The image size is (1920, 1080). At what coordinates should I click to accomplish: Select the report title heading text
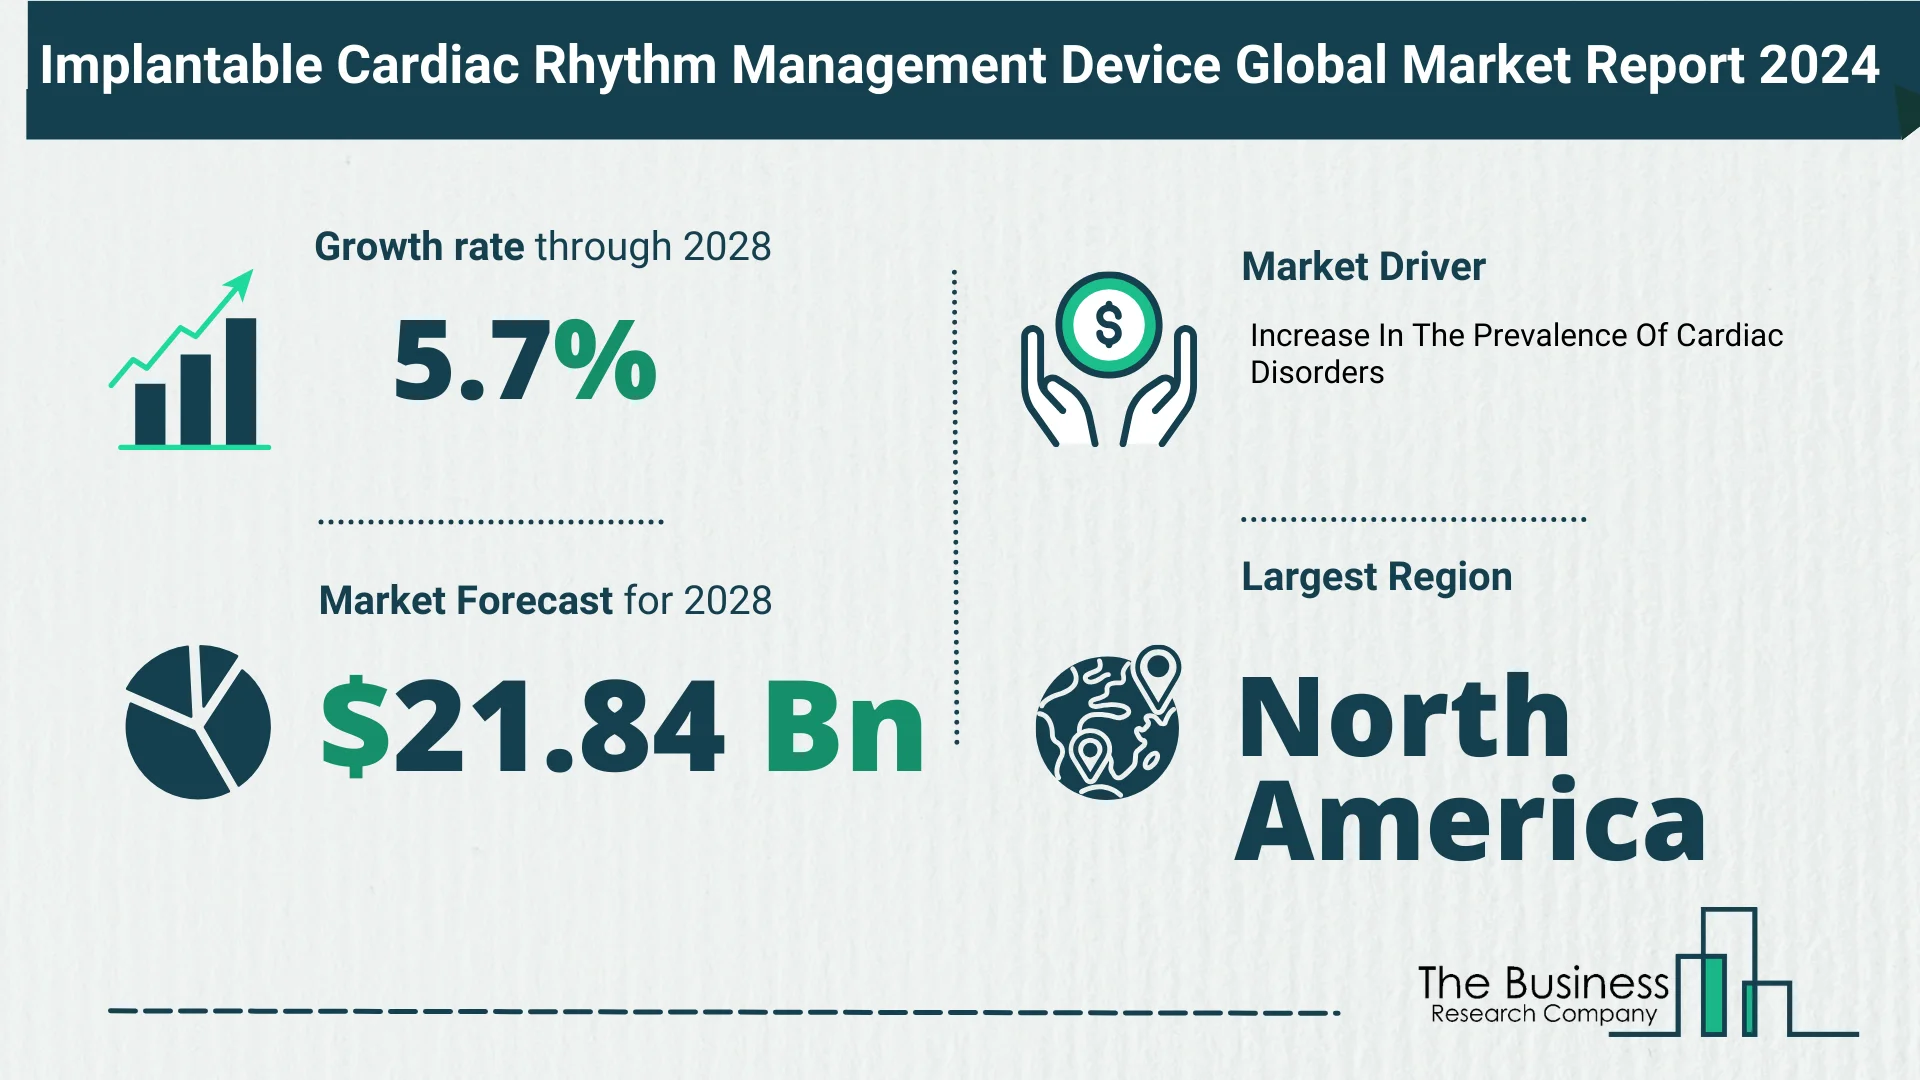click(959, 66)
